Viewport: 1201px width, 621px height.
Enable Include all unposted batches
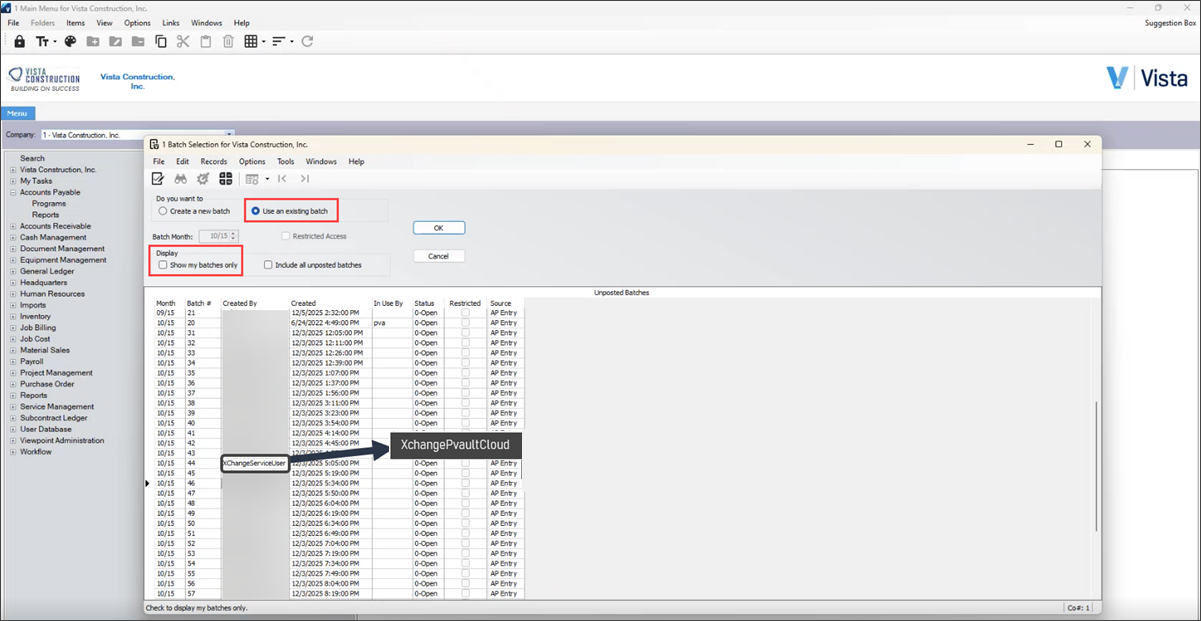268,265
